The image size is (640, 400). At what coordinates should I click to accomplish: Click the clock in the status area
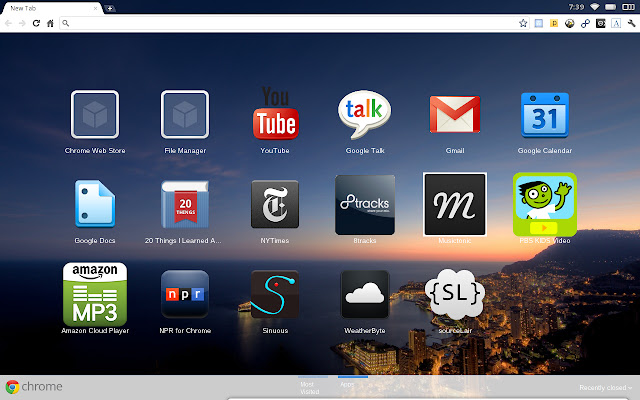[576, 7]
